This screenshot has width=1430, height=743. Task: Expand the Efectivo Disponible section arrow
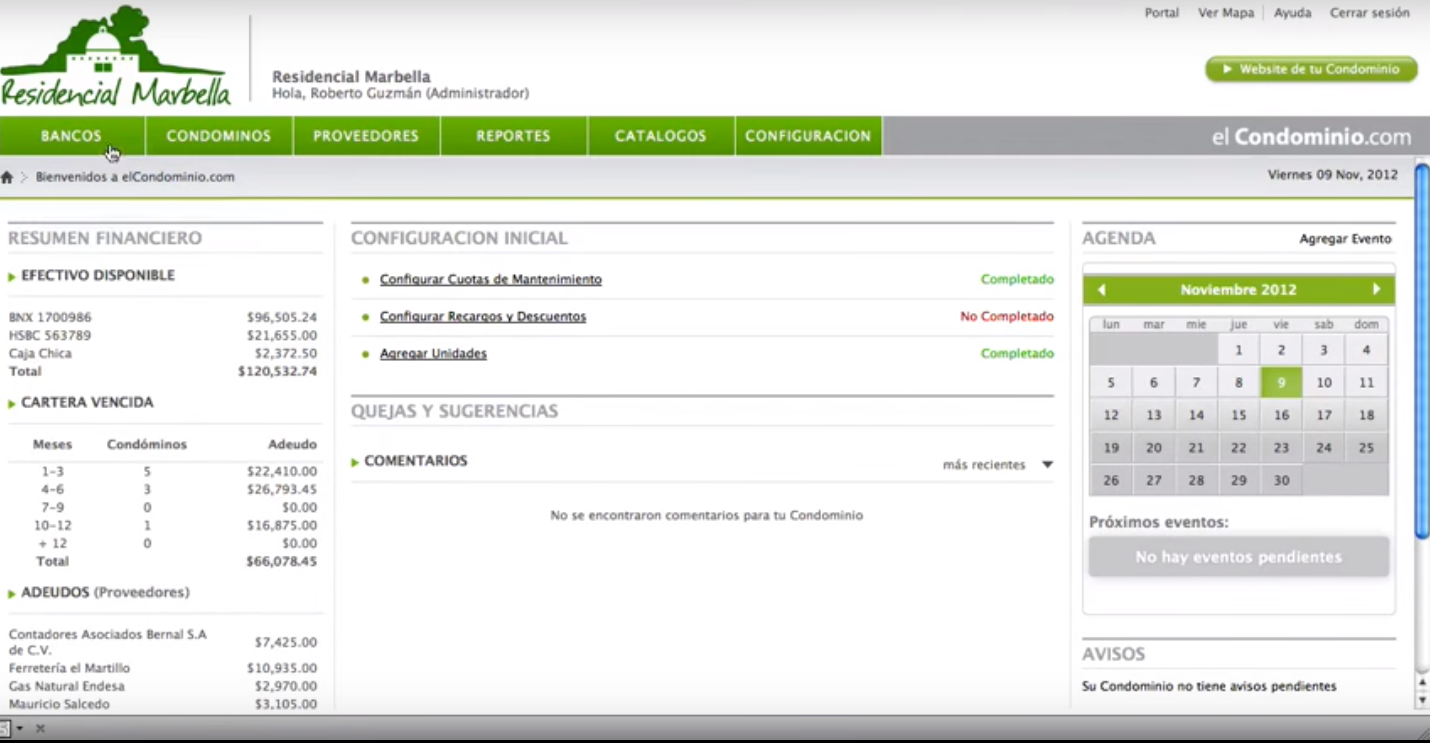click(12, 277)
